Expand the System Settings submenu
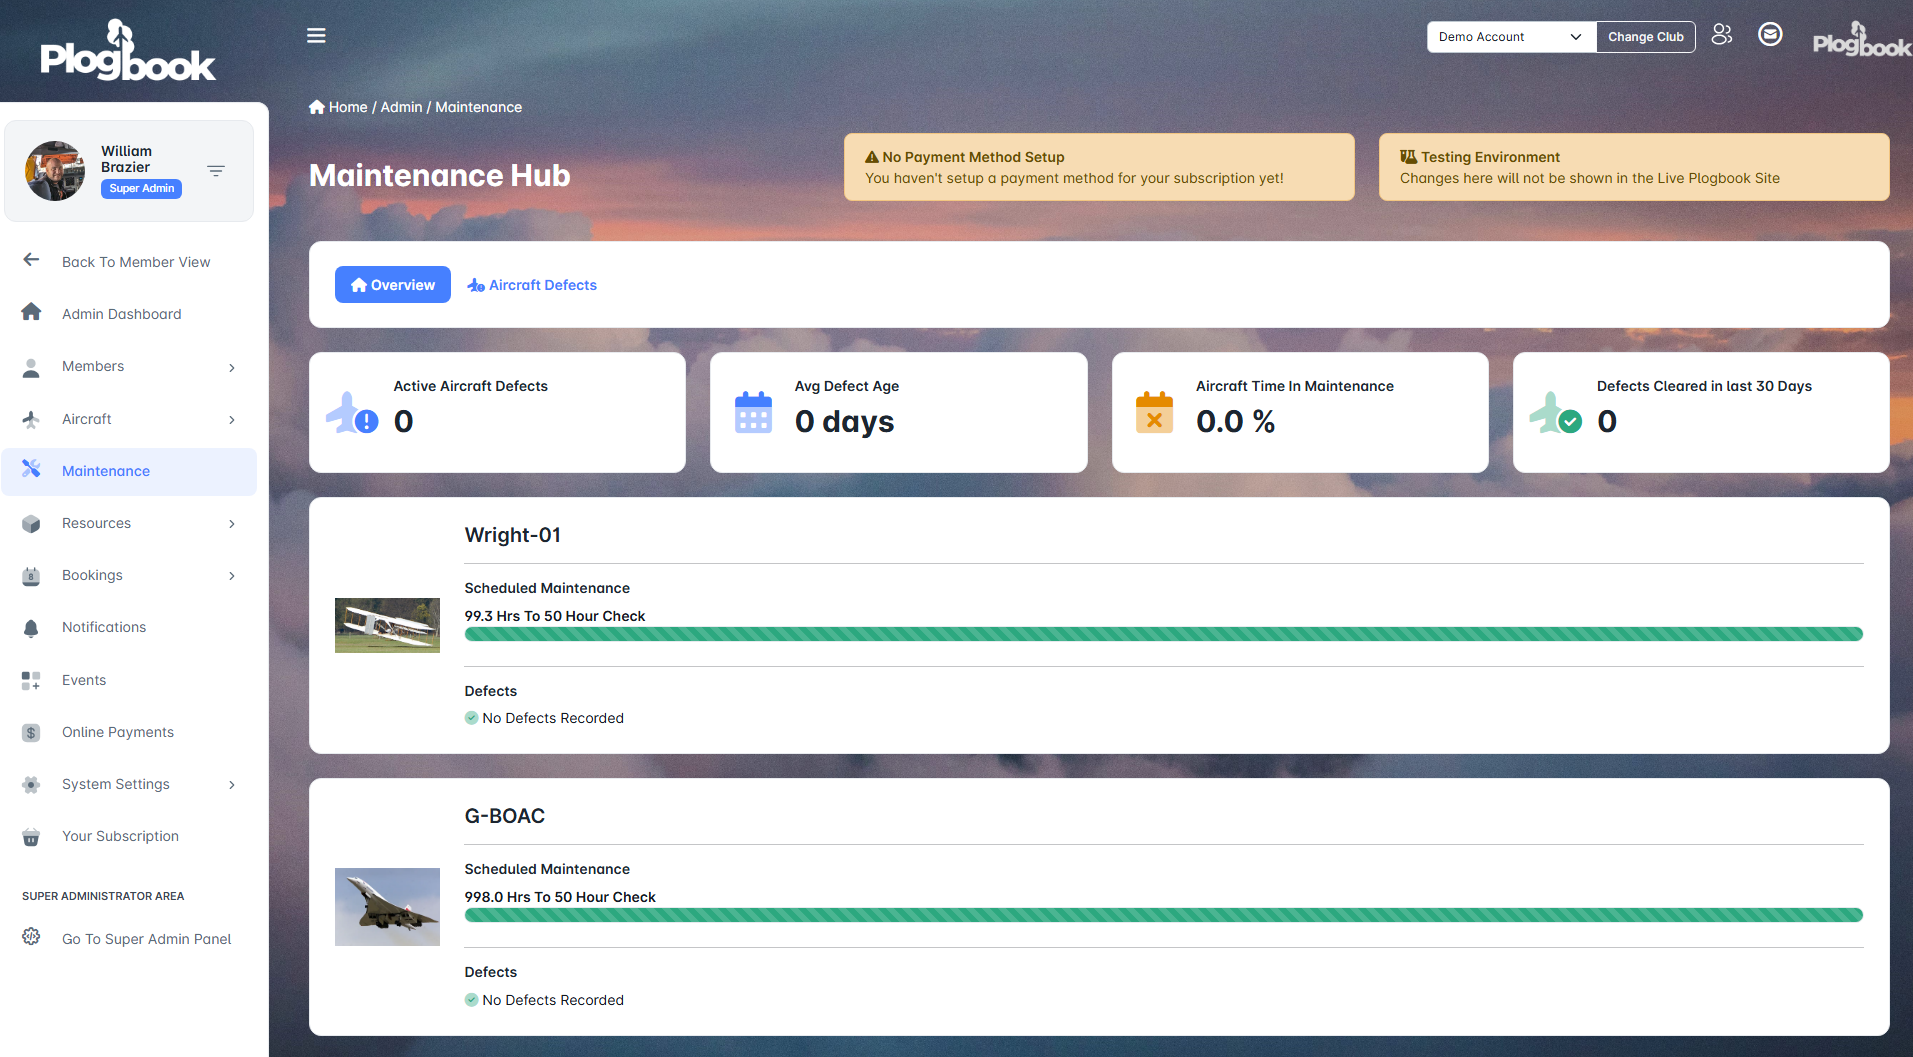 pos(232,785)
